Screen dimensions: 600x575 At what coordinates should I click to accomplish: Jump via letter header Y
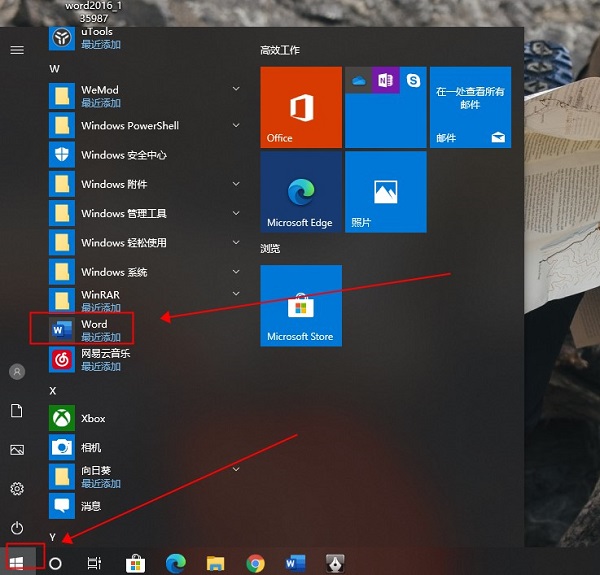(x=52, y=537)
